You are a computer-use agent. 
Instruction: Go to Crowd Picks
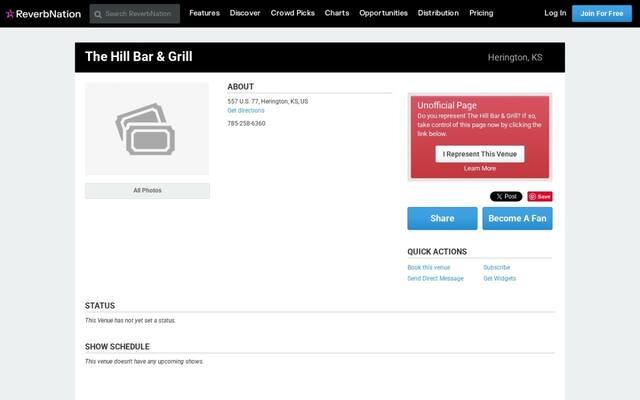pos(293,13)
